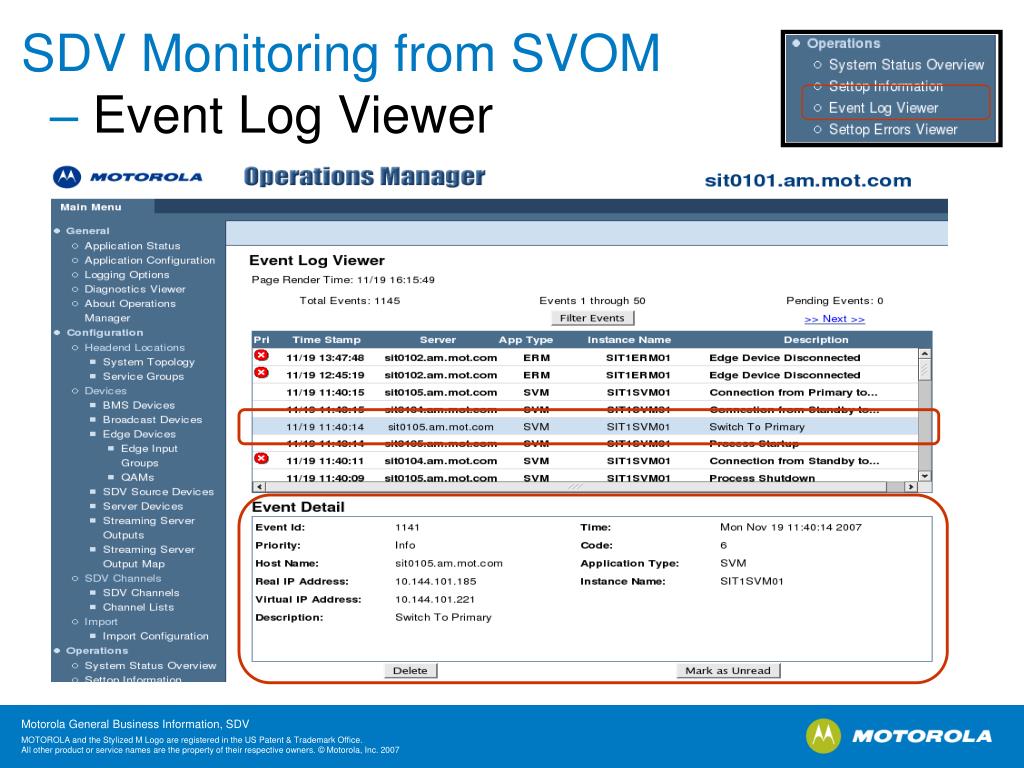Open Edge Input Groups
1024x768 pixels.
point(149,456)
